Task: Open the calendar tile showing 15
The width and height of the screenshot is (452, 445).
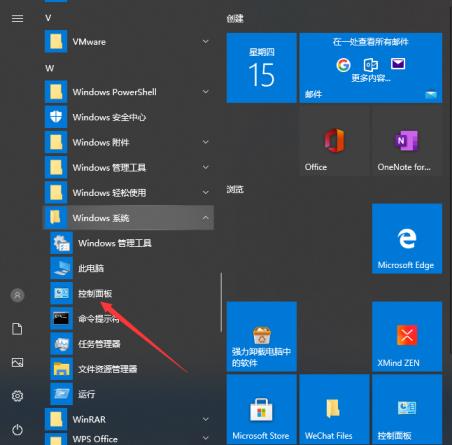Action: [x=261, y=68]
